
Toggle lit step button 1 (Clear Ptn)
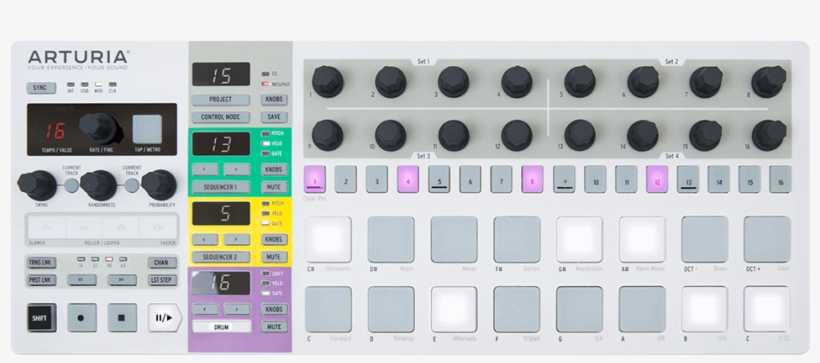click(315, 179)
